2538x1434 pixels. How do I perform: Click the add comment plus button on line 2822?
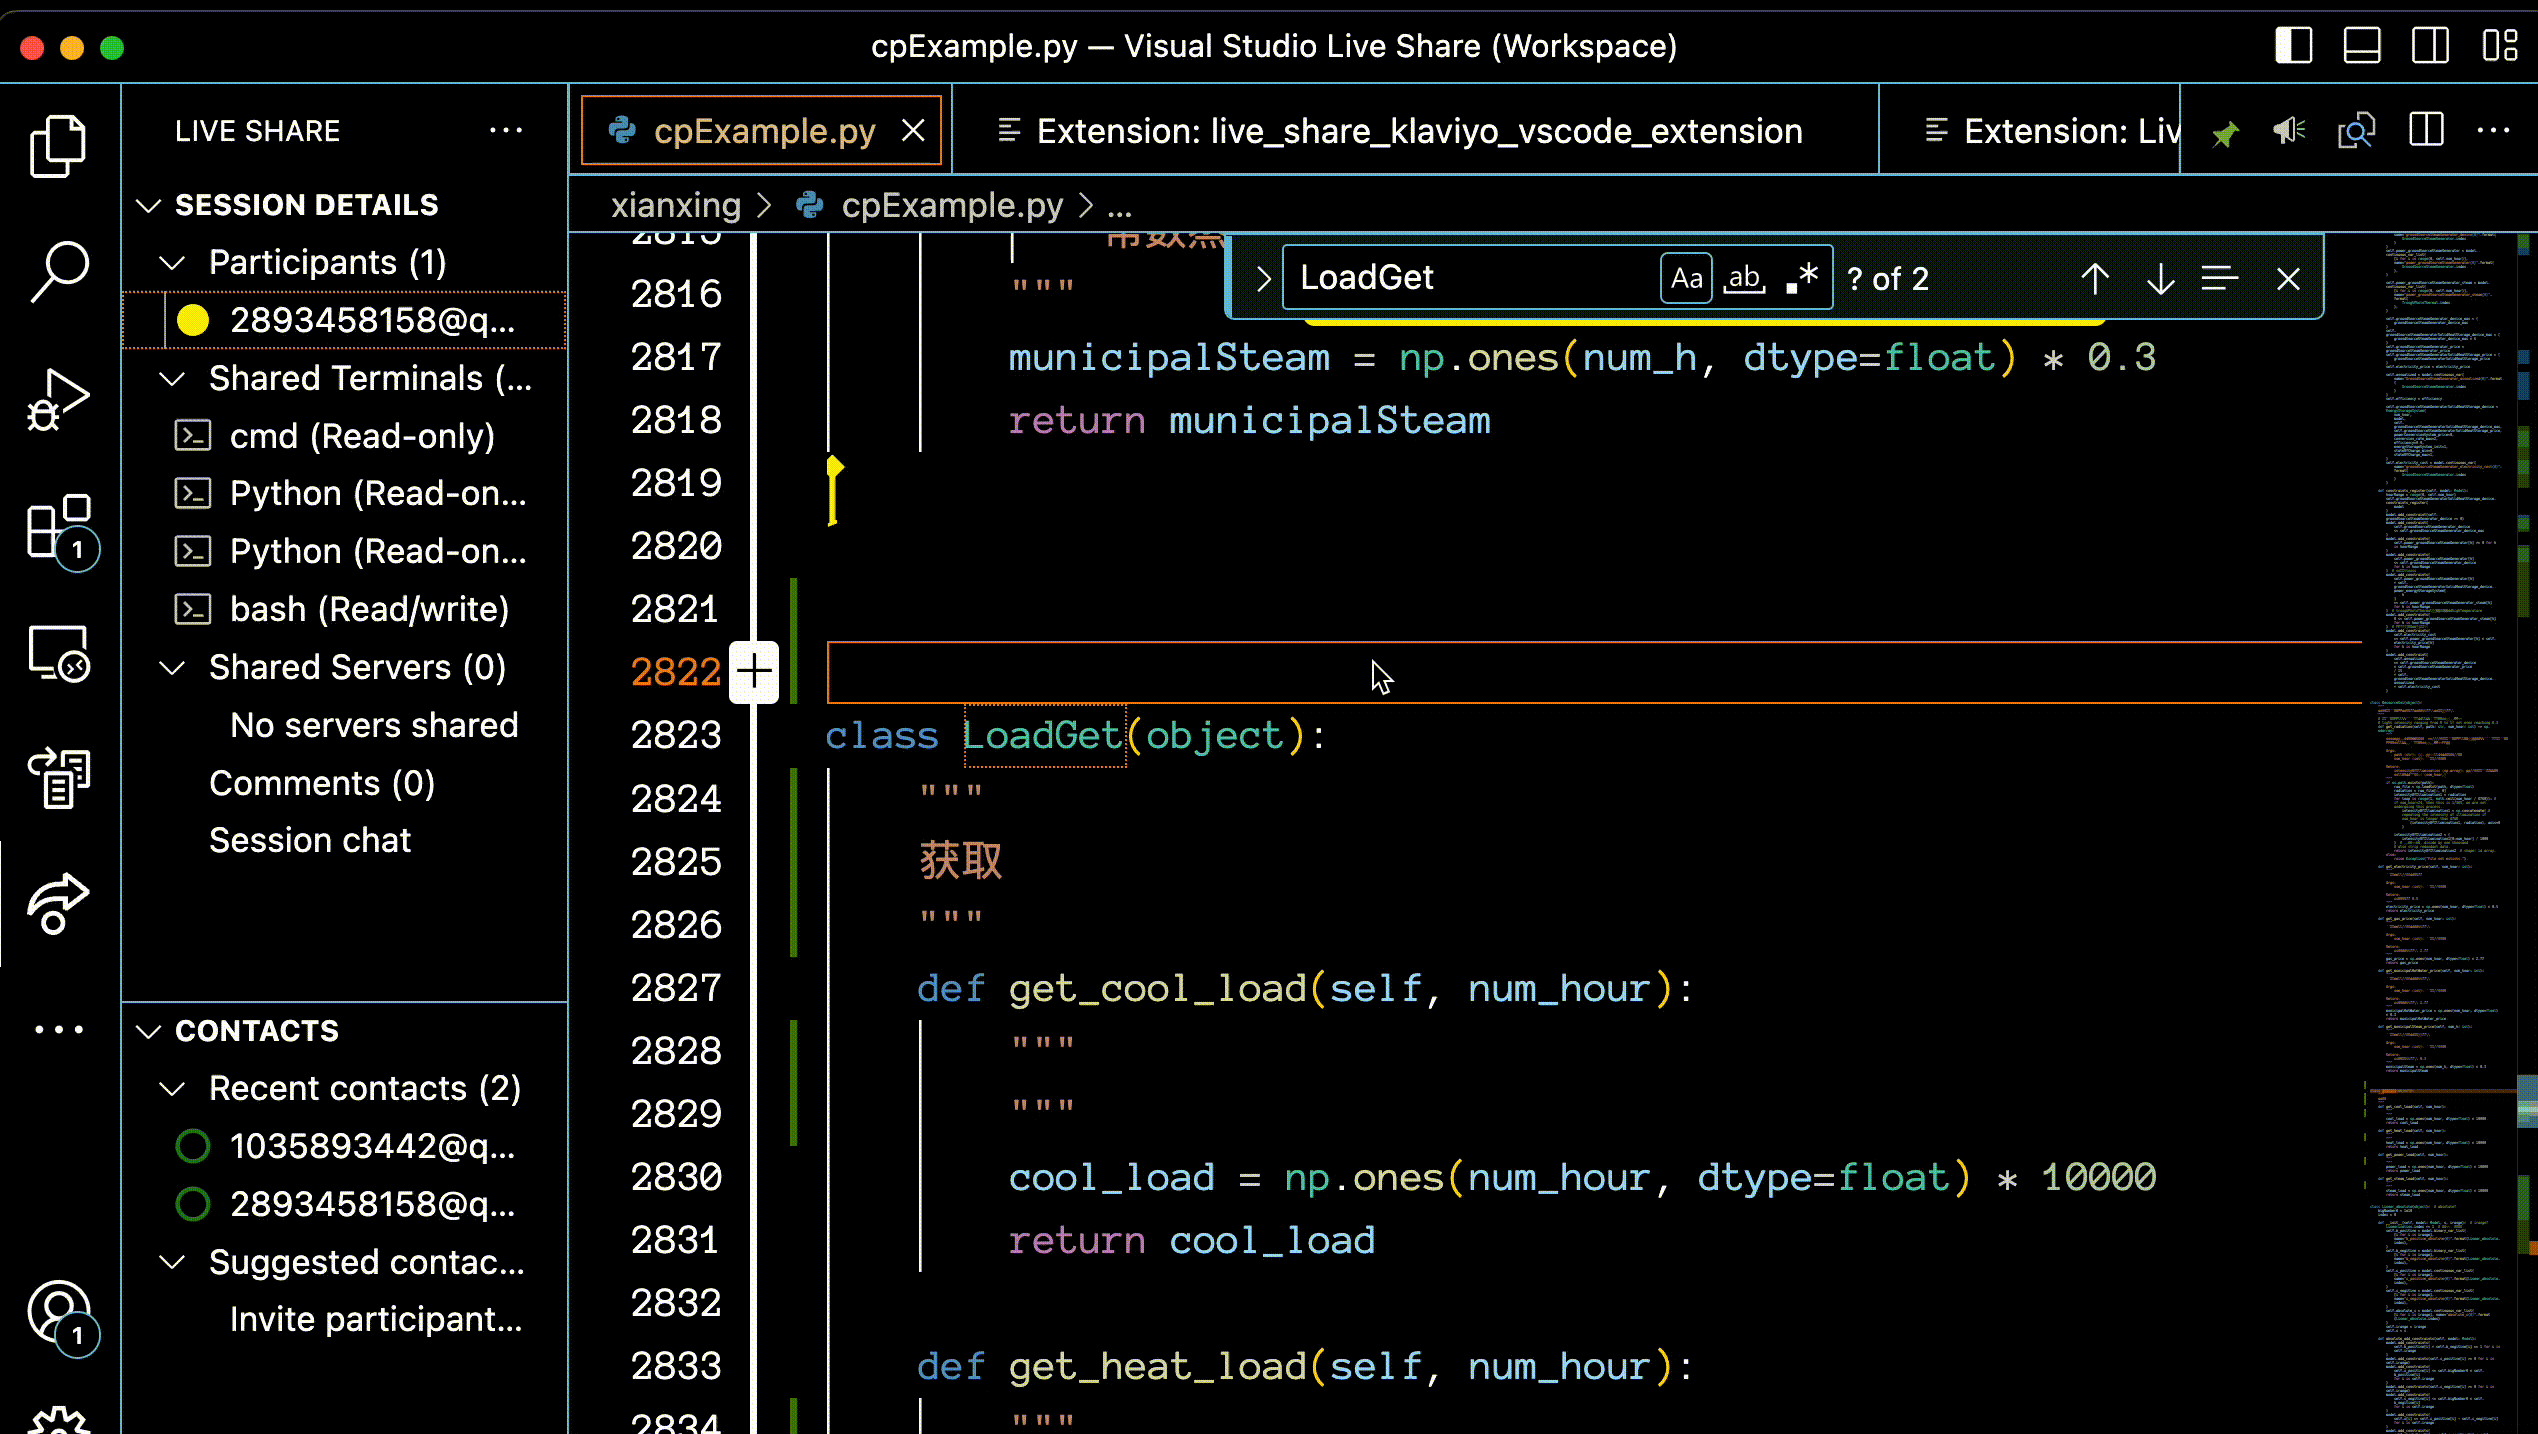click(x=754, y=671)
